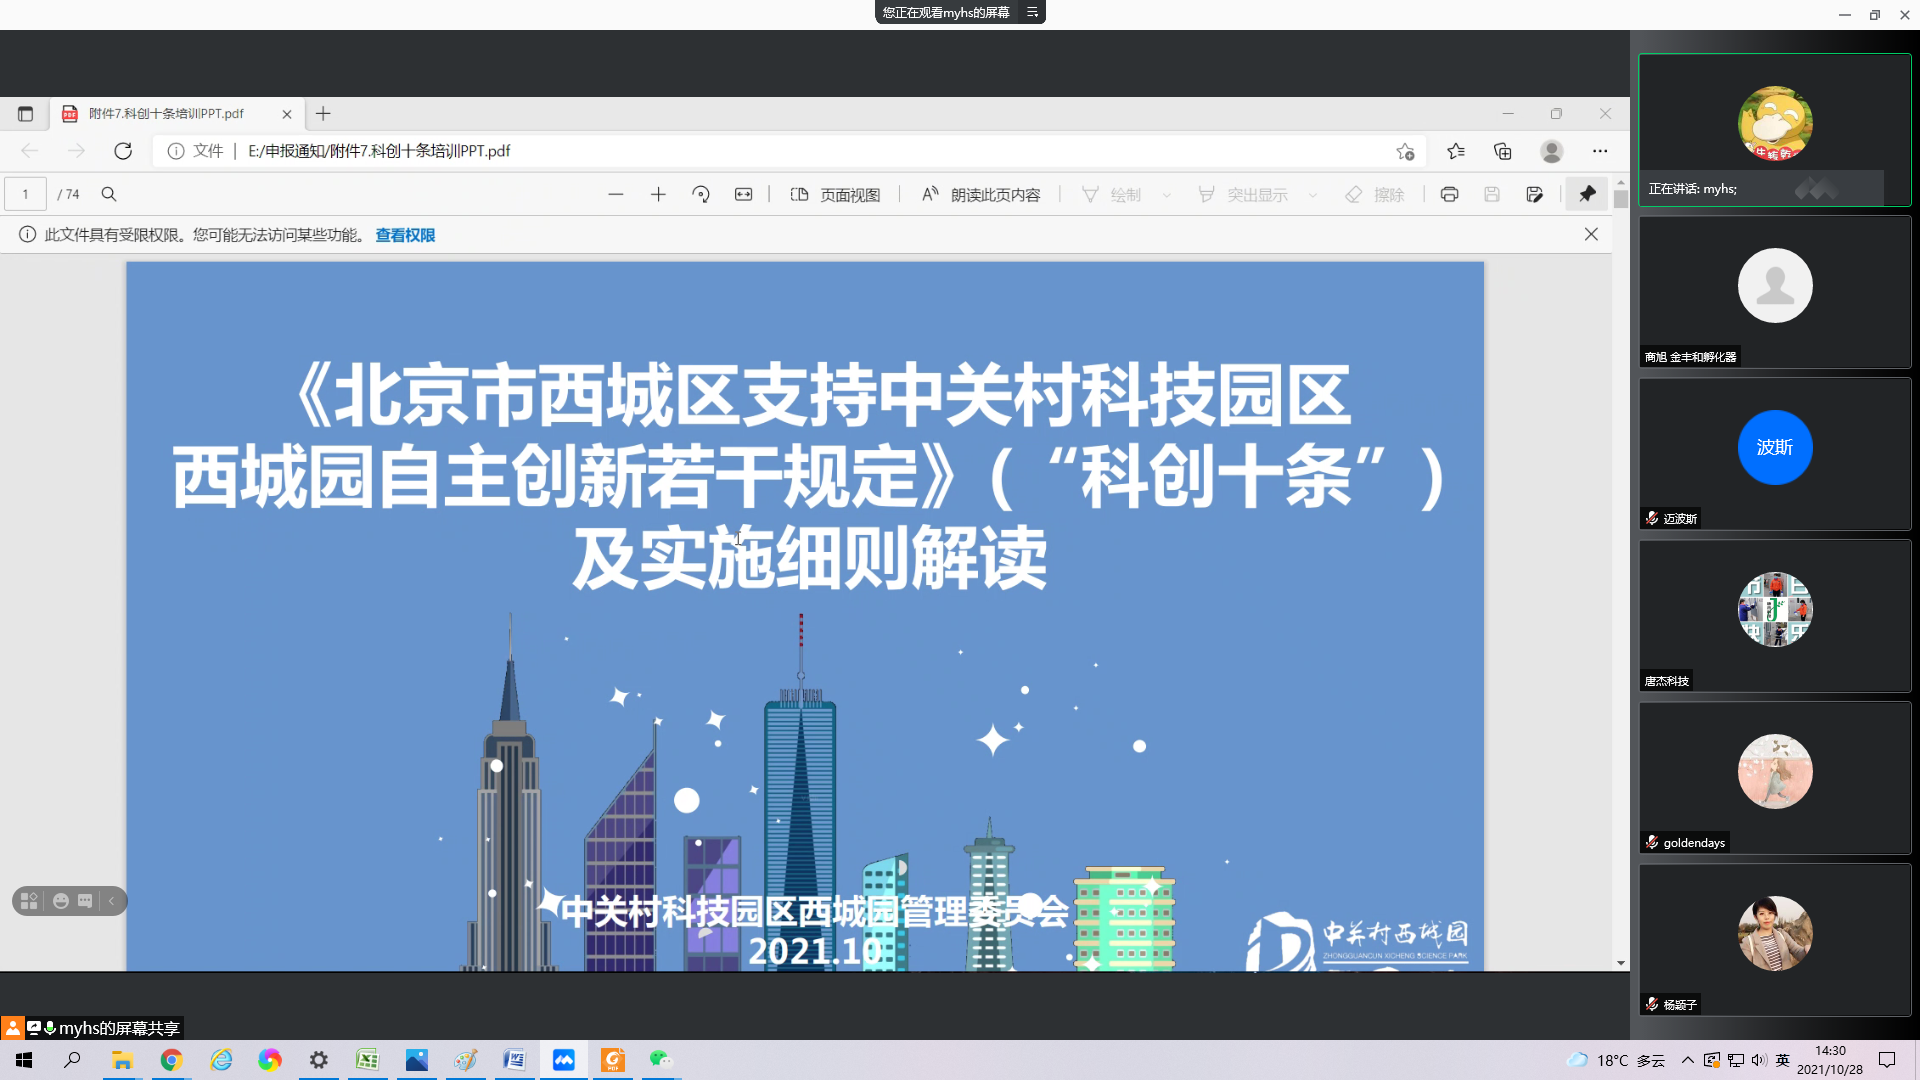Screen dimensions: 1920x1080
Task: Click the address bar with PDF path
Action: click(x=790, y=151)
